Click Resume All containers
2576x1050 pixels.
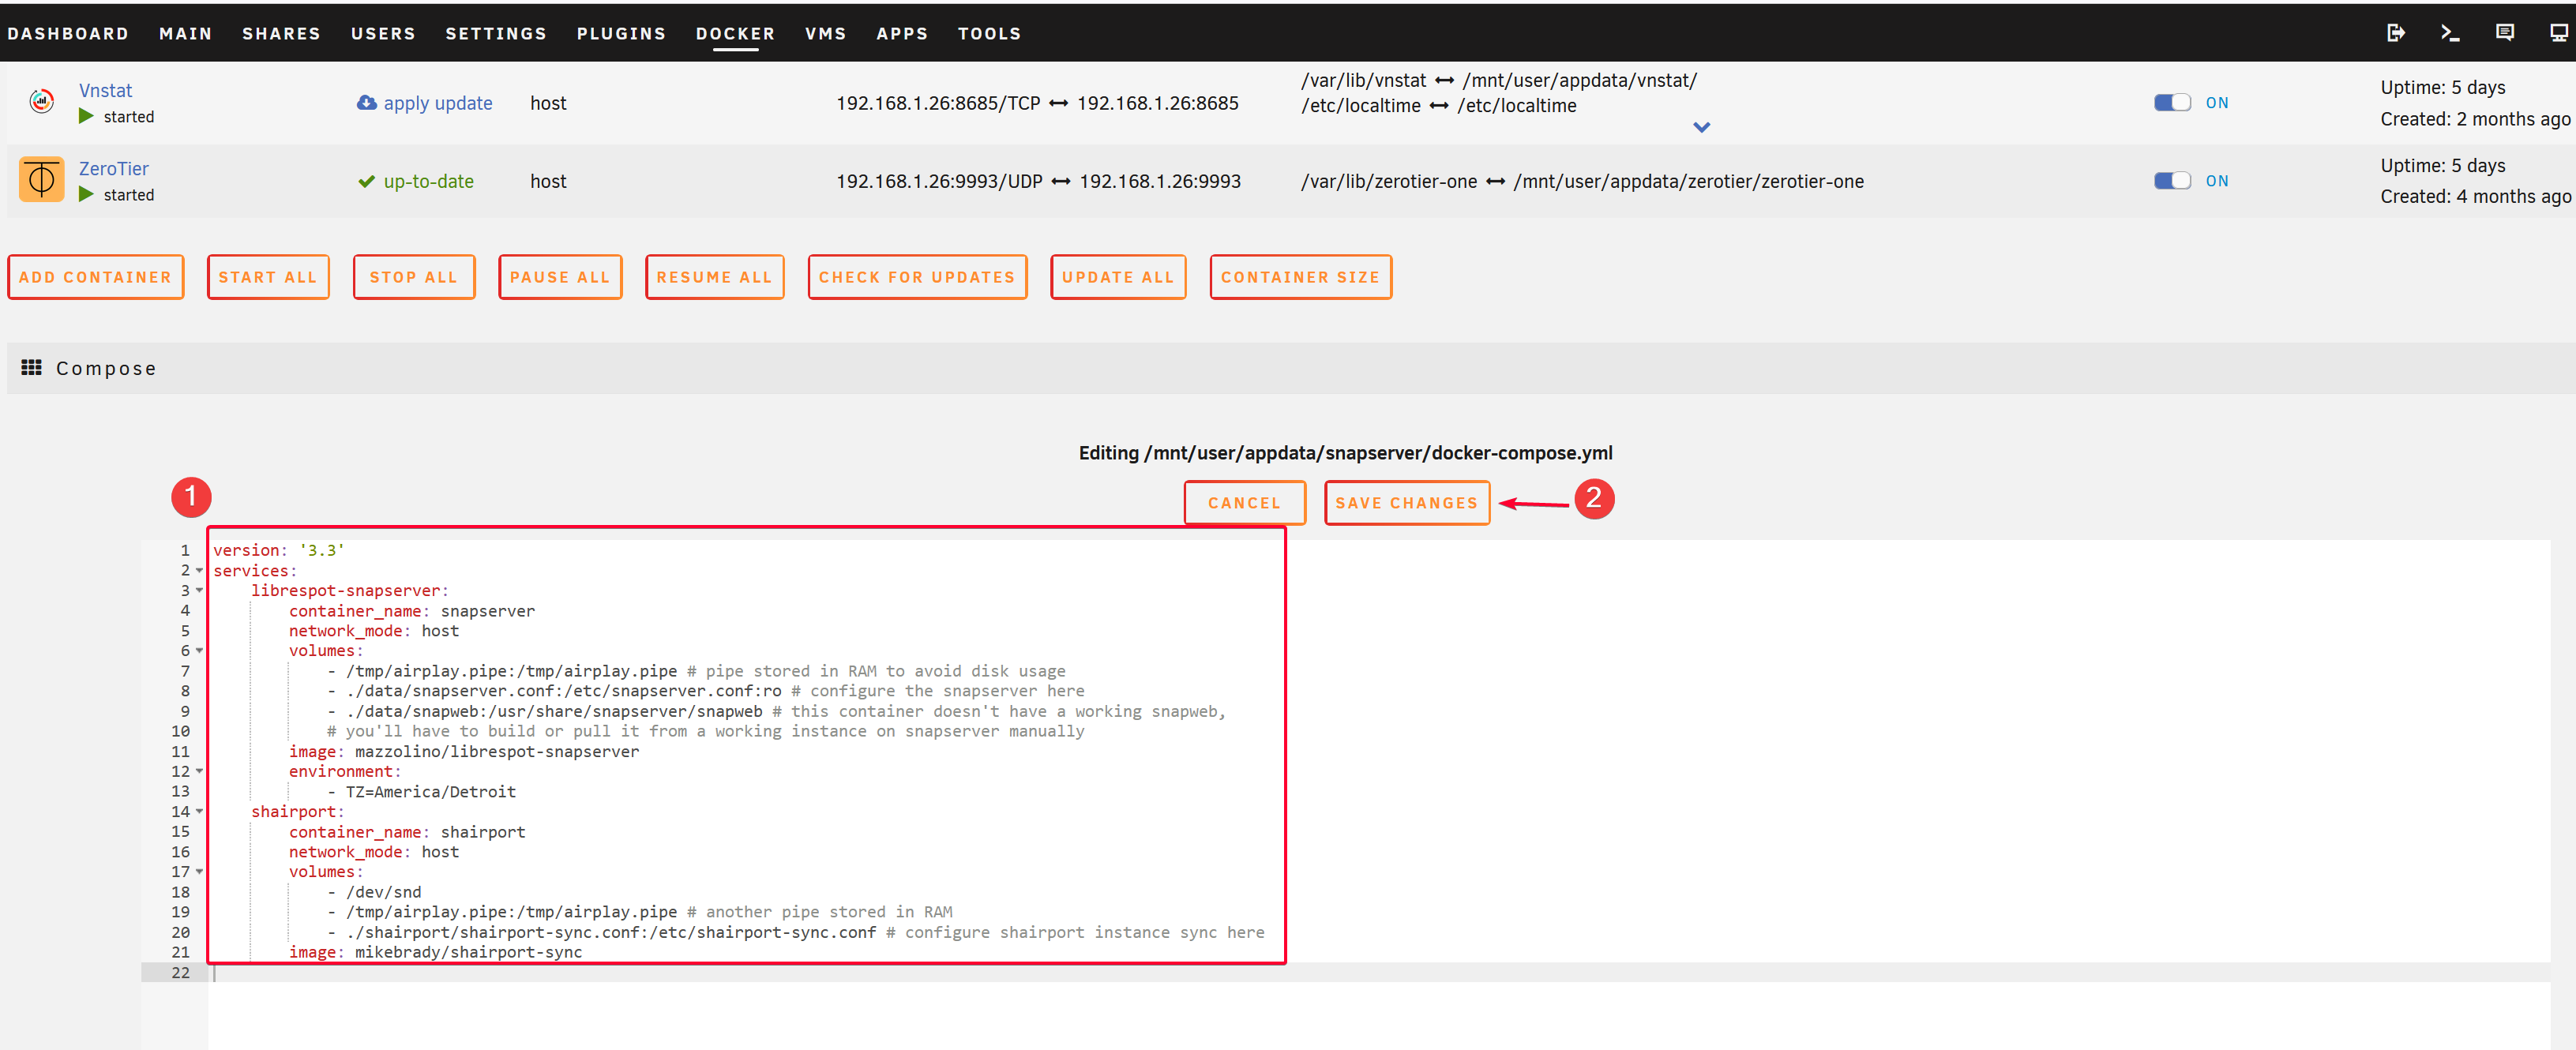[x=714, y=277]
